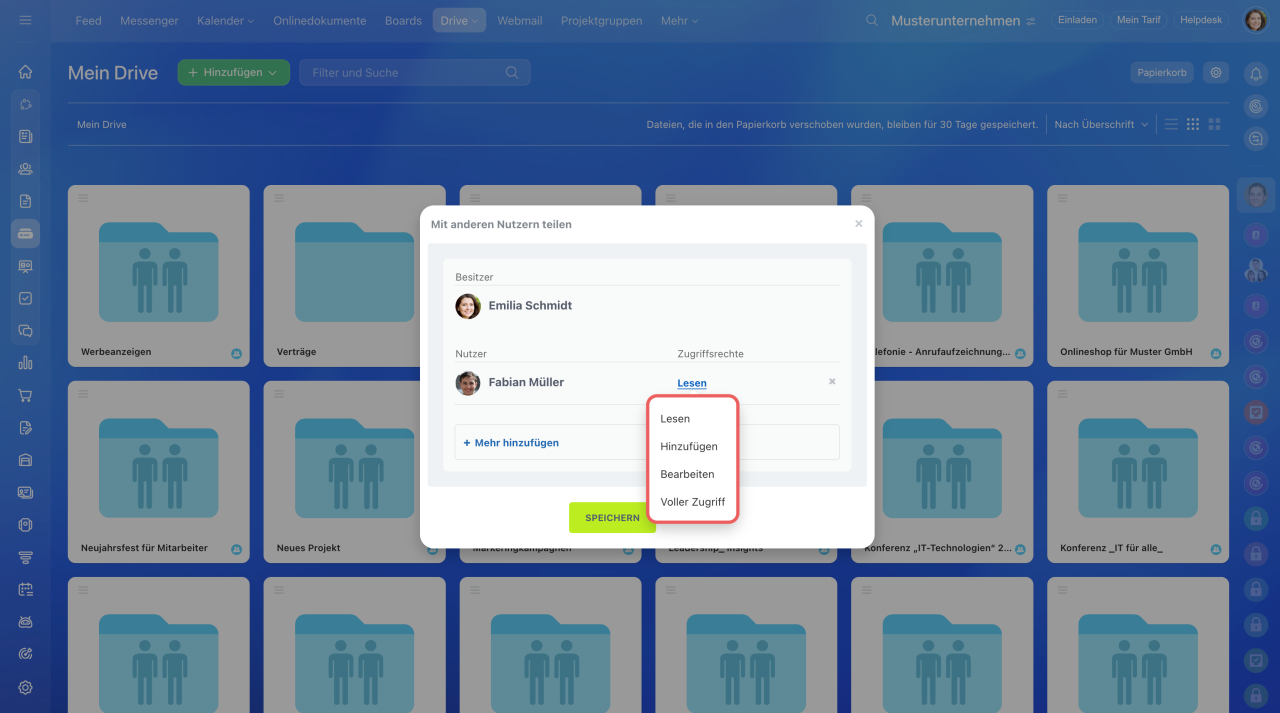Click the search magnifier in the filter field
This screenshot has height=713, width=1280.
(512, 72)
